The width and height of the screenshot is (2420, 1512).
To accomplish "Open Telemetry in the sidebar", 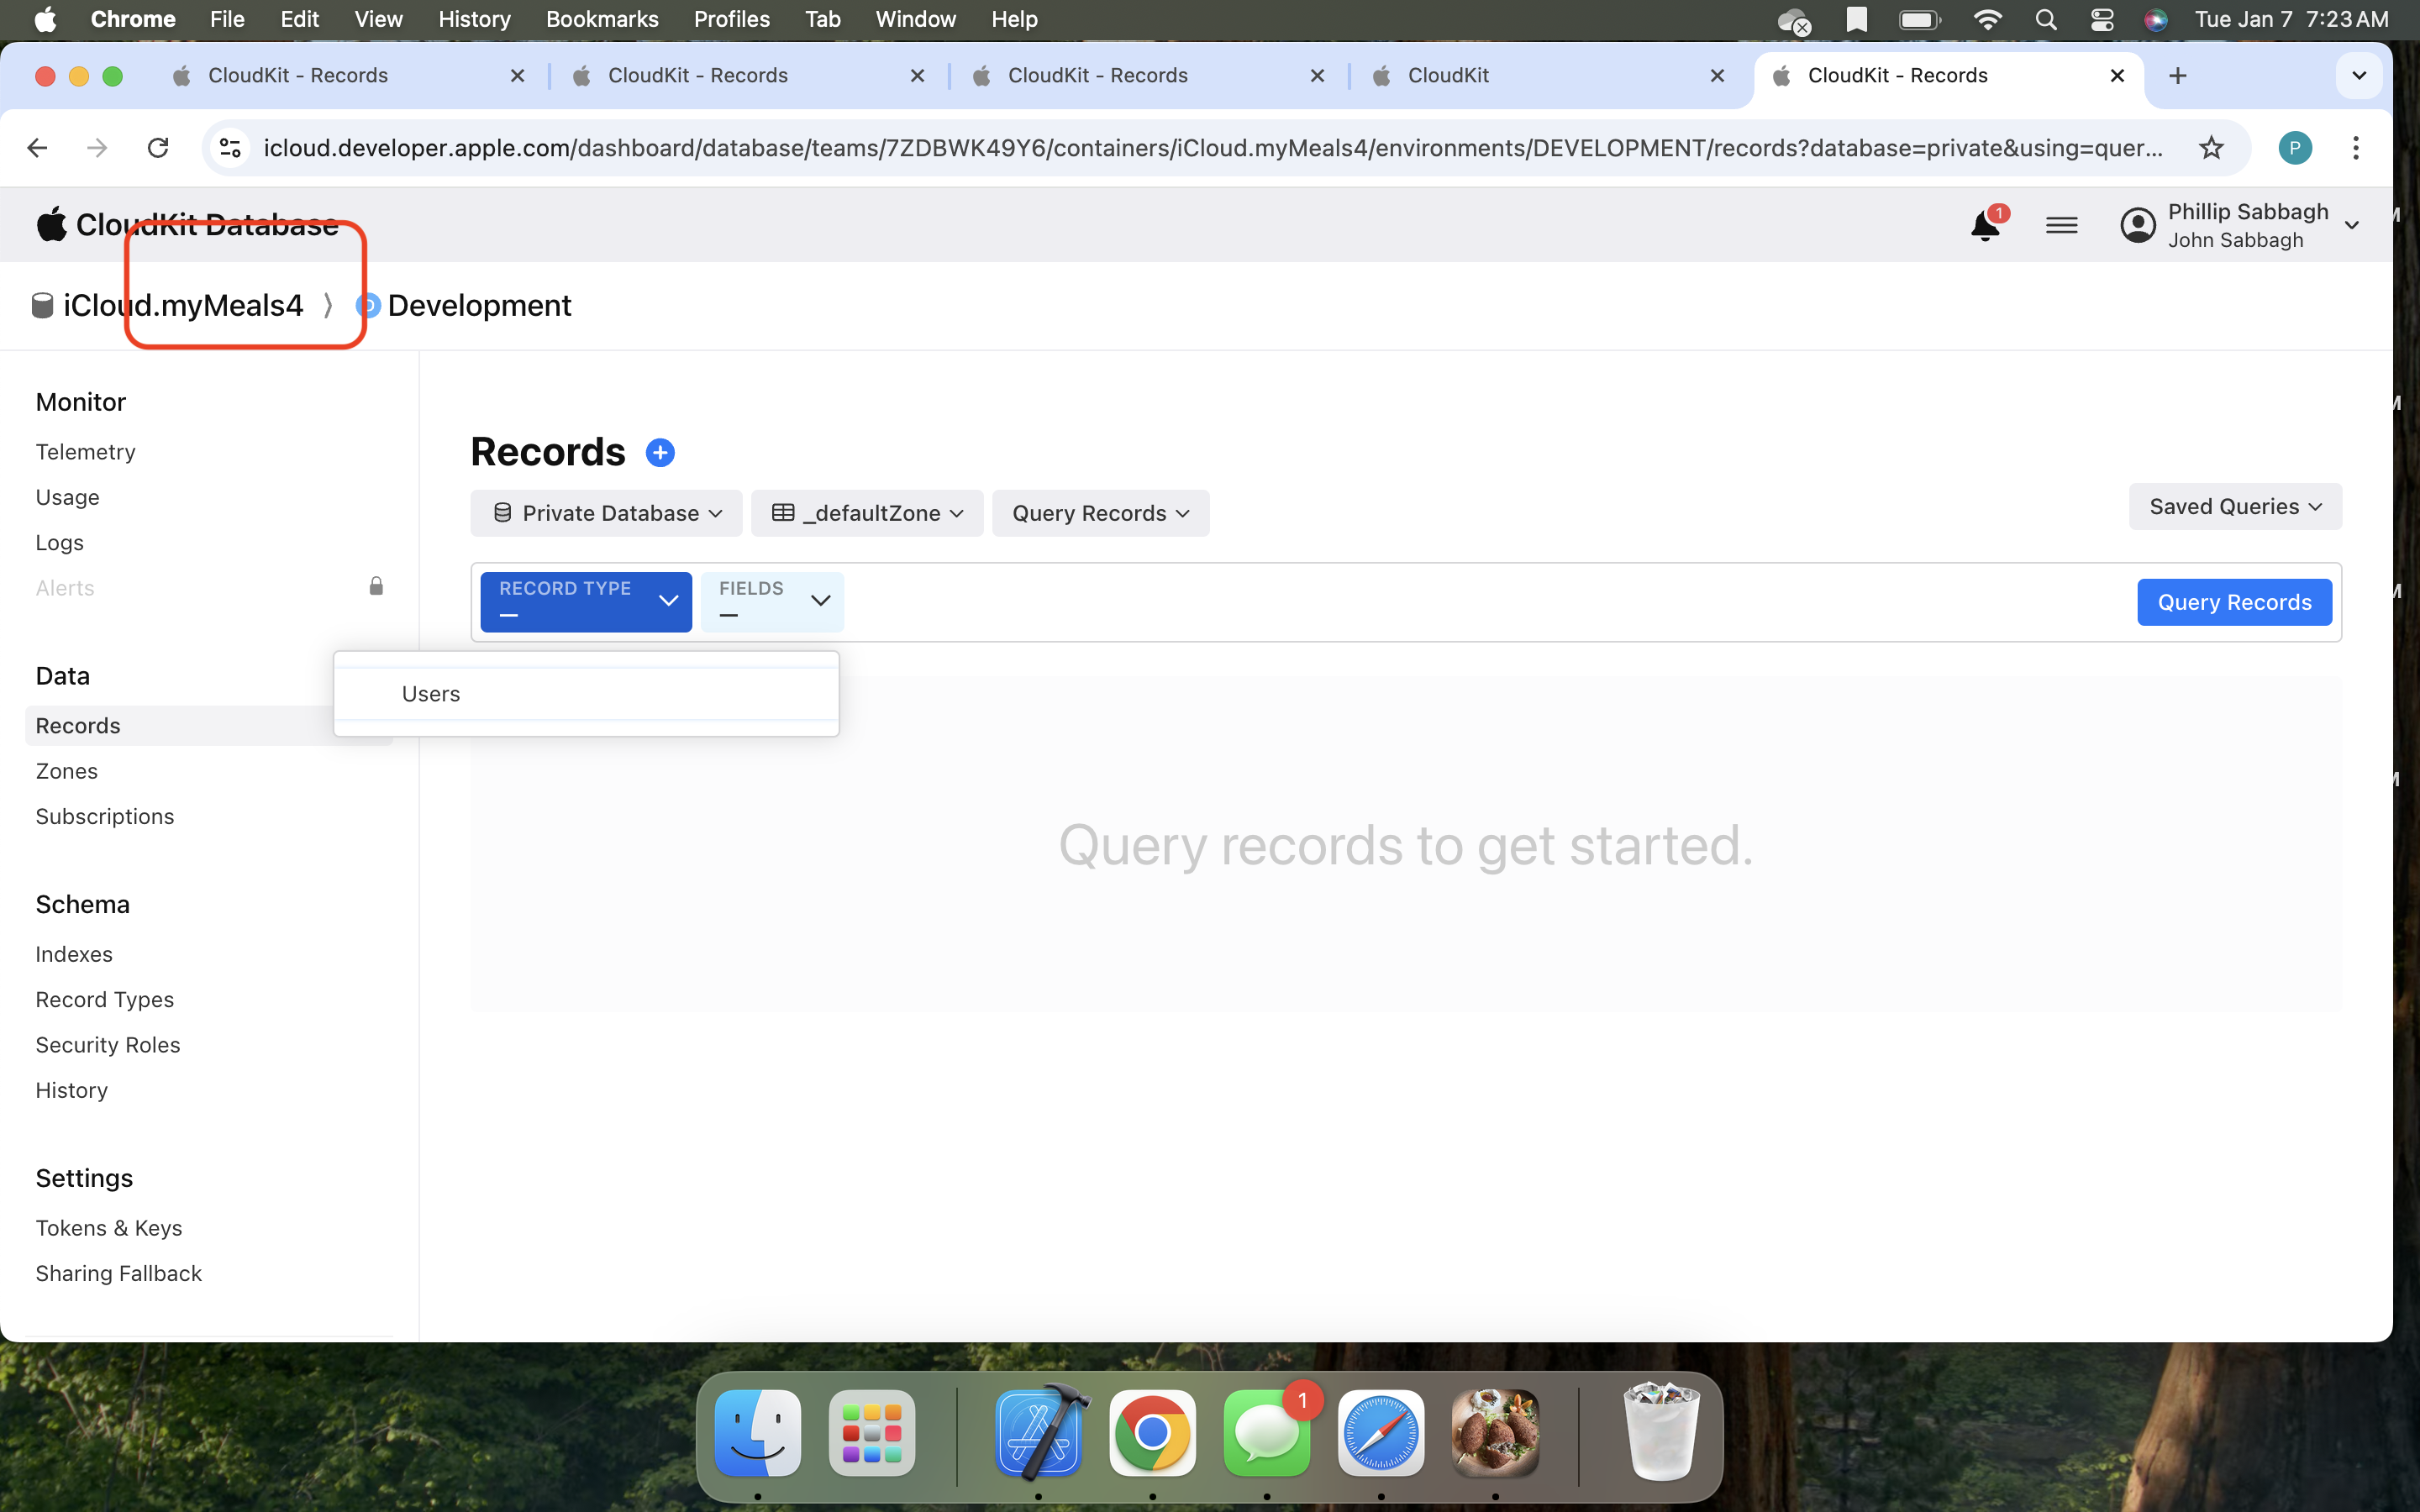I will [86, 452].
